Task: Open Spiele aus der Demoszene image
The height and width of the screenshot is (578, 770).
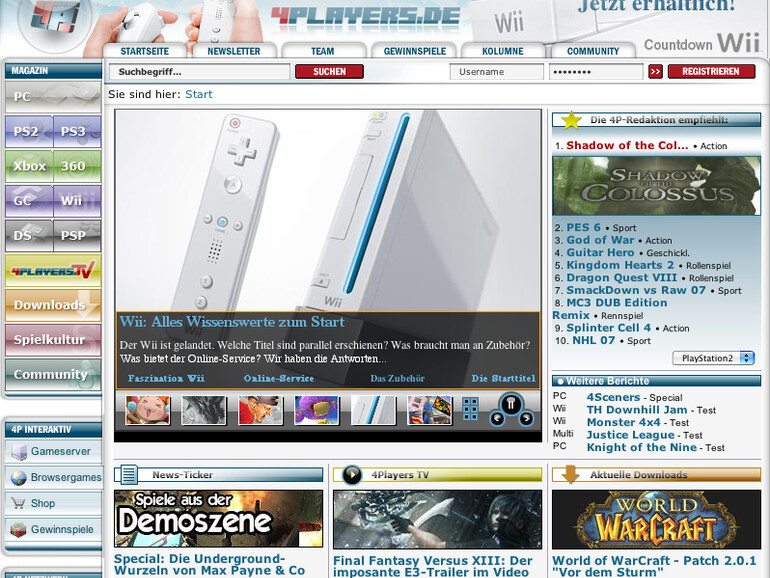Action: pos(219,519)
